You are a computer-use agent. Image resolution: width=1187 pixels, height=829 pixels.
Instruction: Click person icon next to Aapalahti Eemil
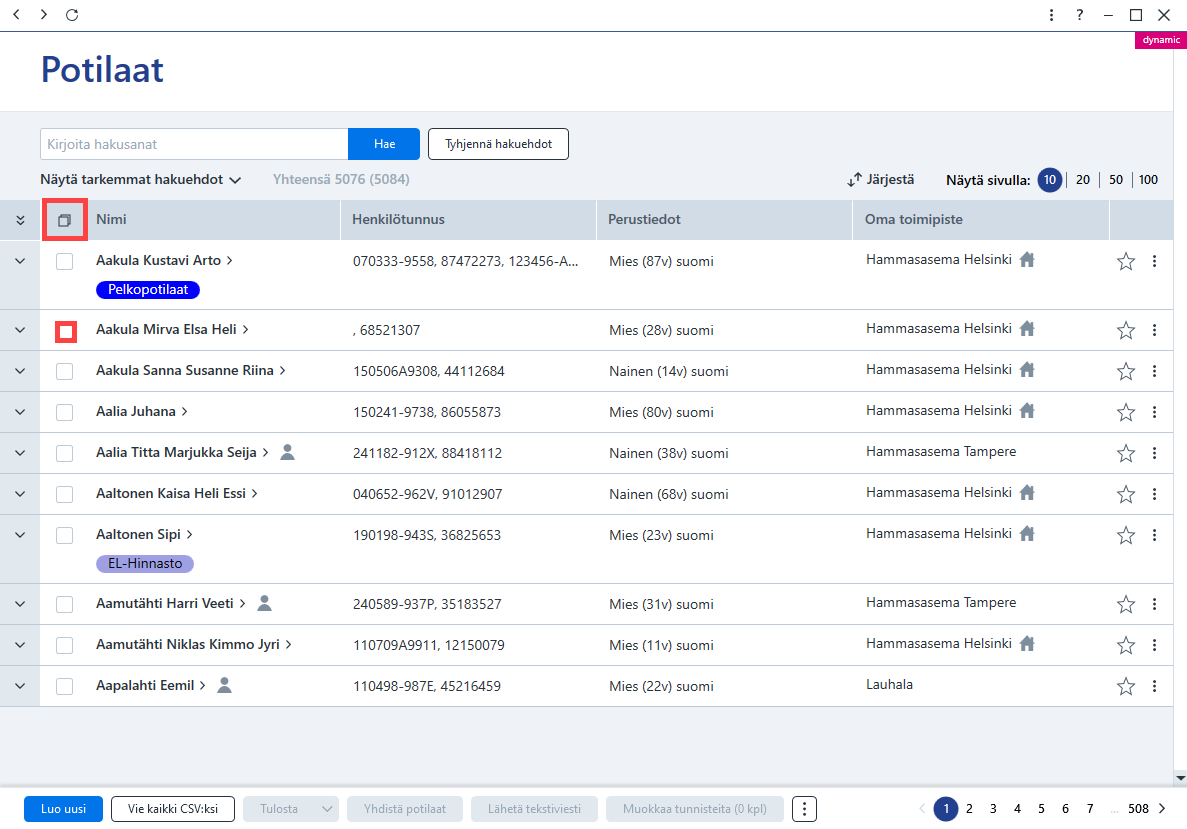click(224, 684)
